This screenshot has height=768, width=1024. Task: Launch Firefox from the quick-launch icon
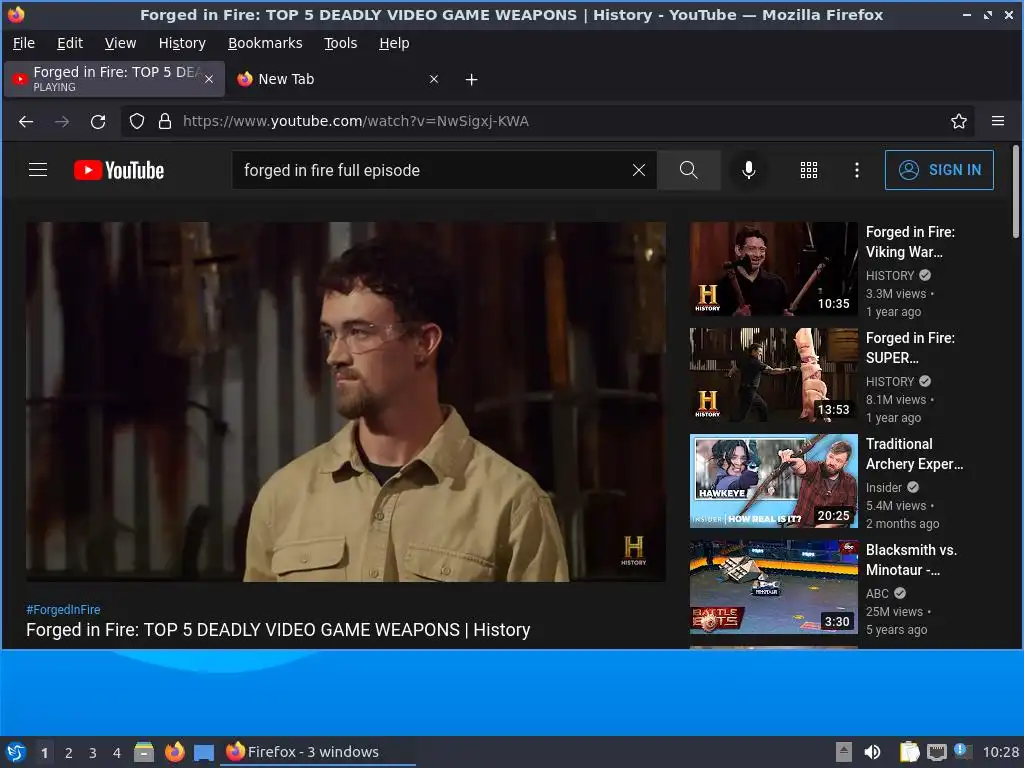point(174,752)
